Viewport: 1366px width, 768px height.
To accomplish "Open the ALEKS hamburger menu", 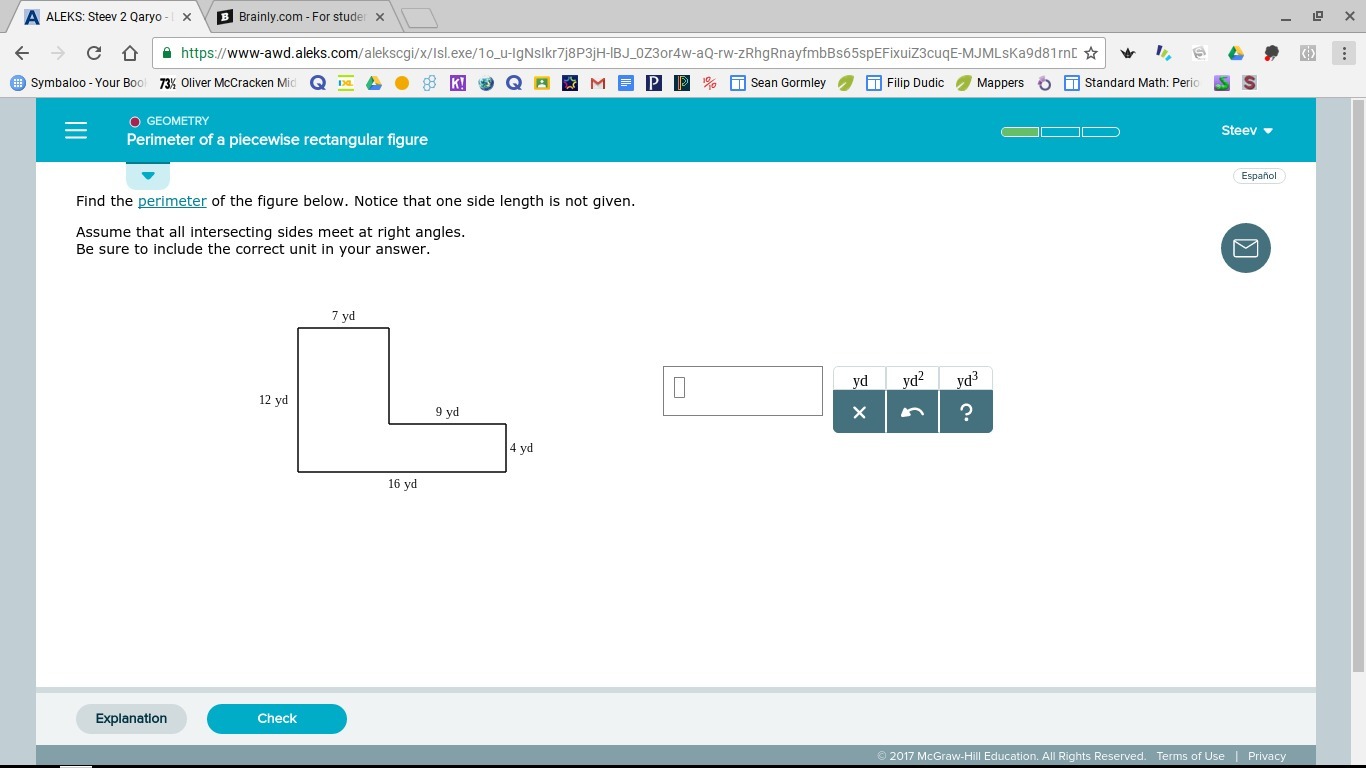I will (x=76, y=130).
